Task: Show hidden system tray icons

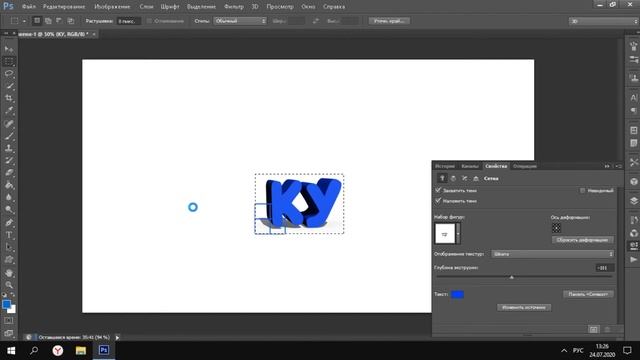Action: pos(564,351)
